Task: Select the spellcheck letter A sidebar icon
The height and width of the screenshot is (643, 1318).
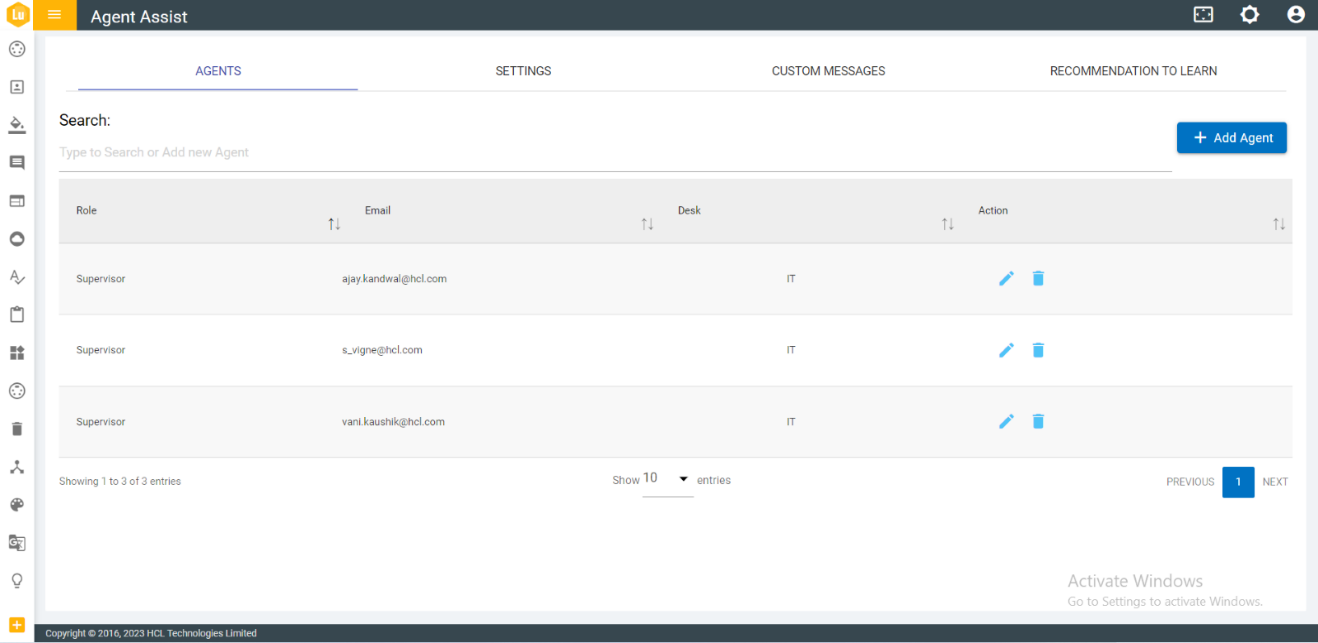Action: point(17,277)
